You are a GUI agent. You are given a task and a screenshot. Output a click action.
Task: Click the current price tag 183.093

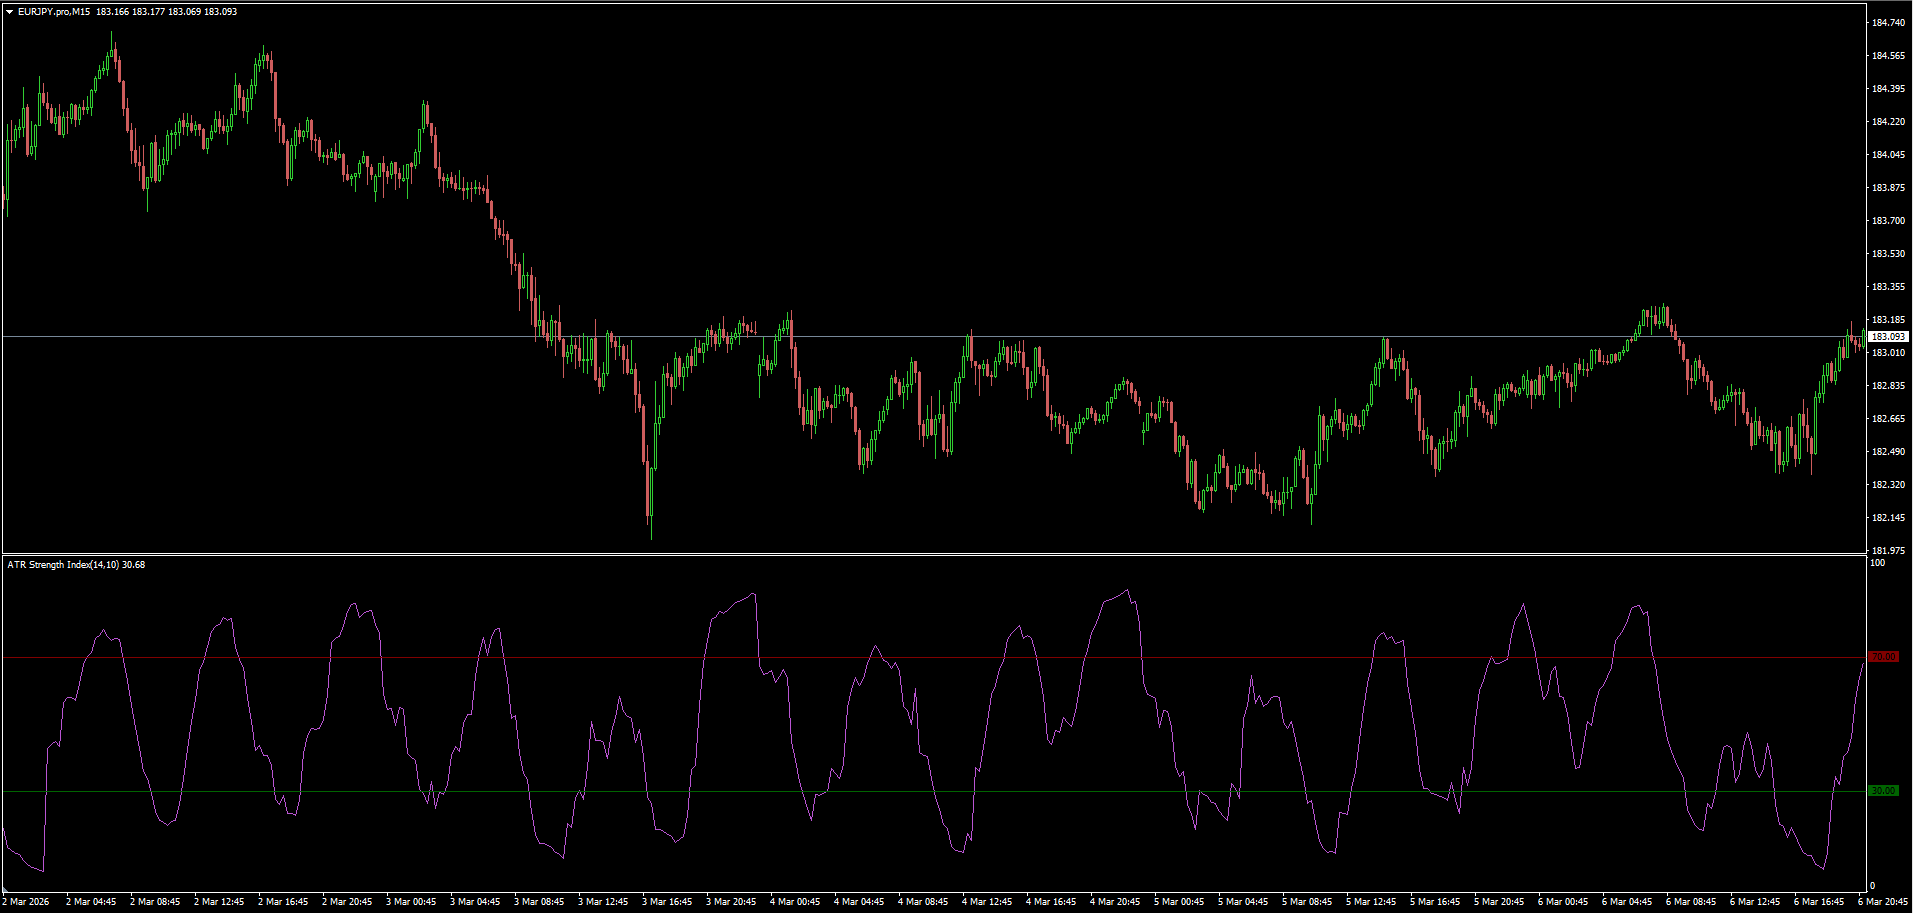point(1888,337)
